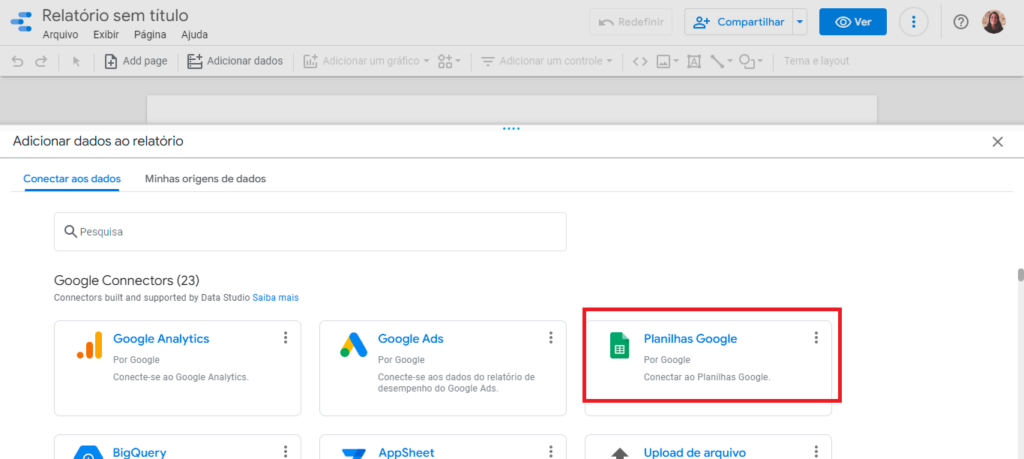
Task: Open community visualizations components dropdown
Action: pyautogui.click(x=449, y=61)
